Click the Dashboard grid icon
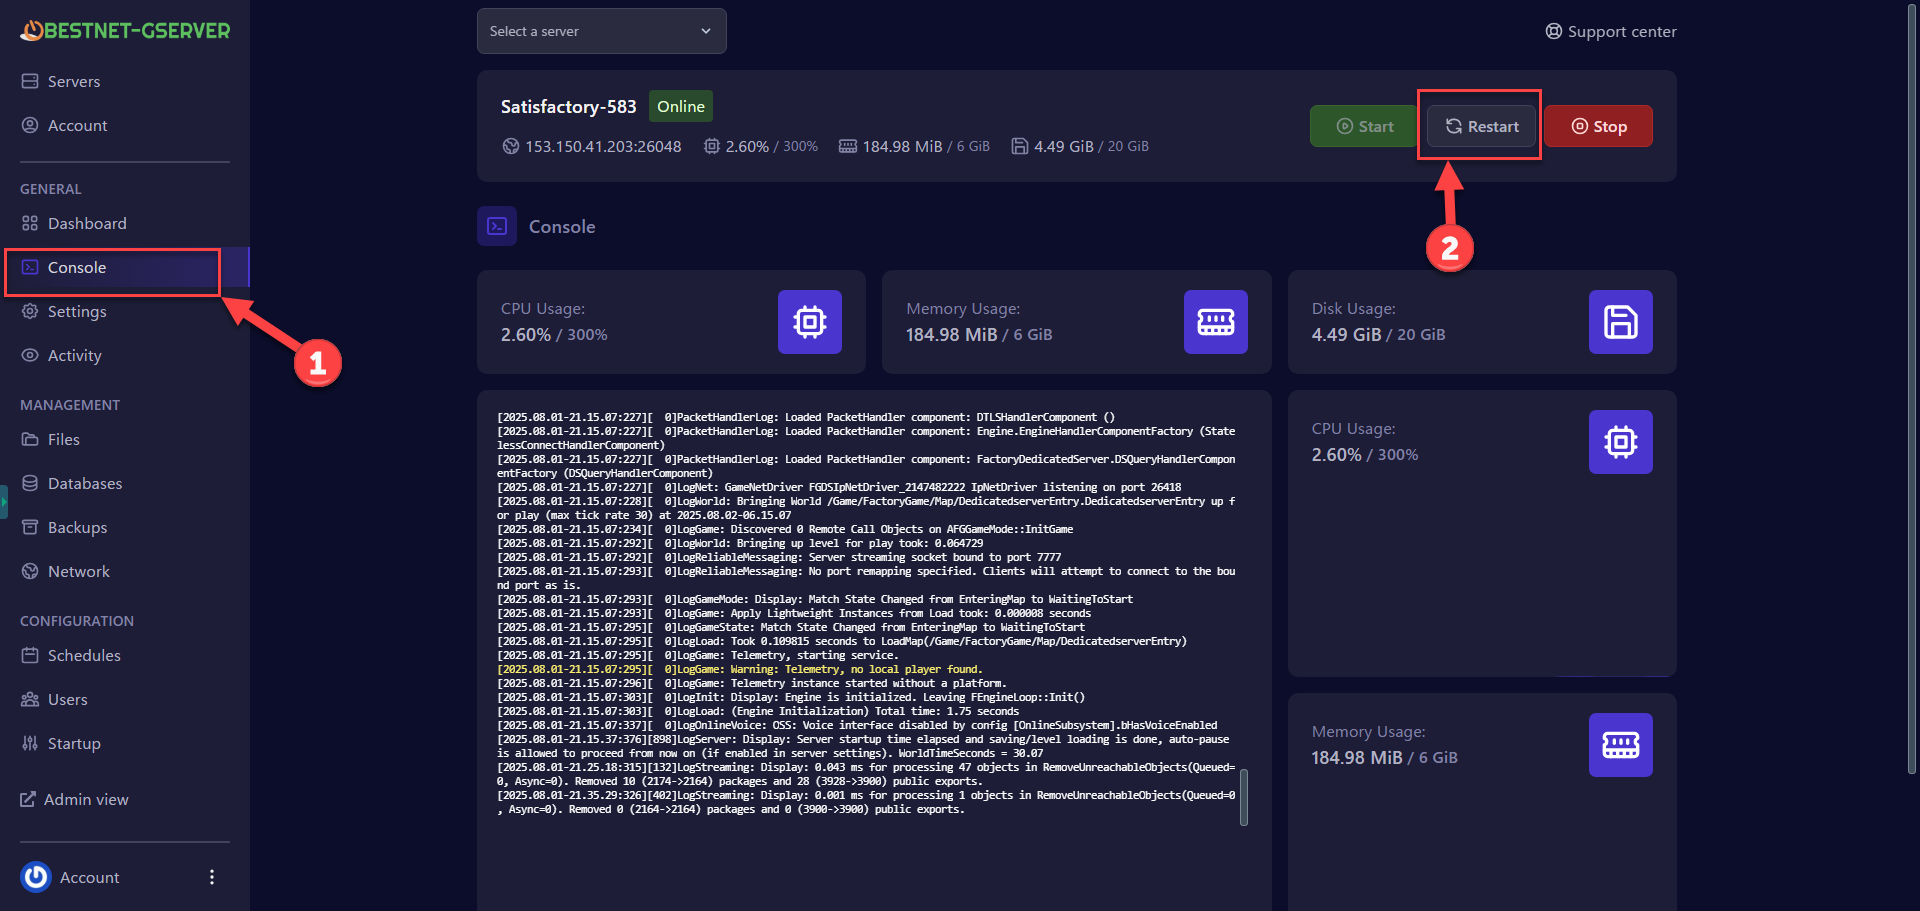The image size is (1920, 911). click(x=30, y=223)
